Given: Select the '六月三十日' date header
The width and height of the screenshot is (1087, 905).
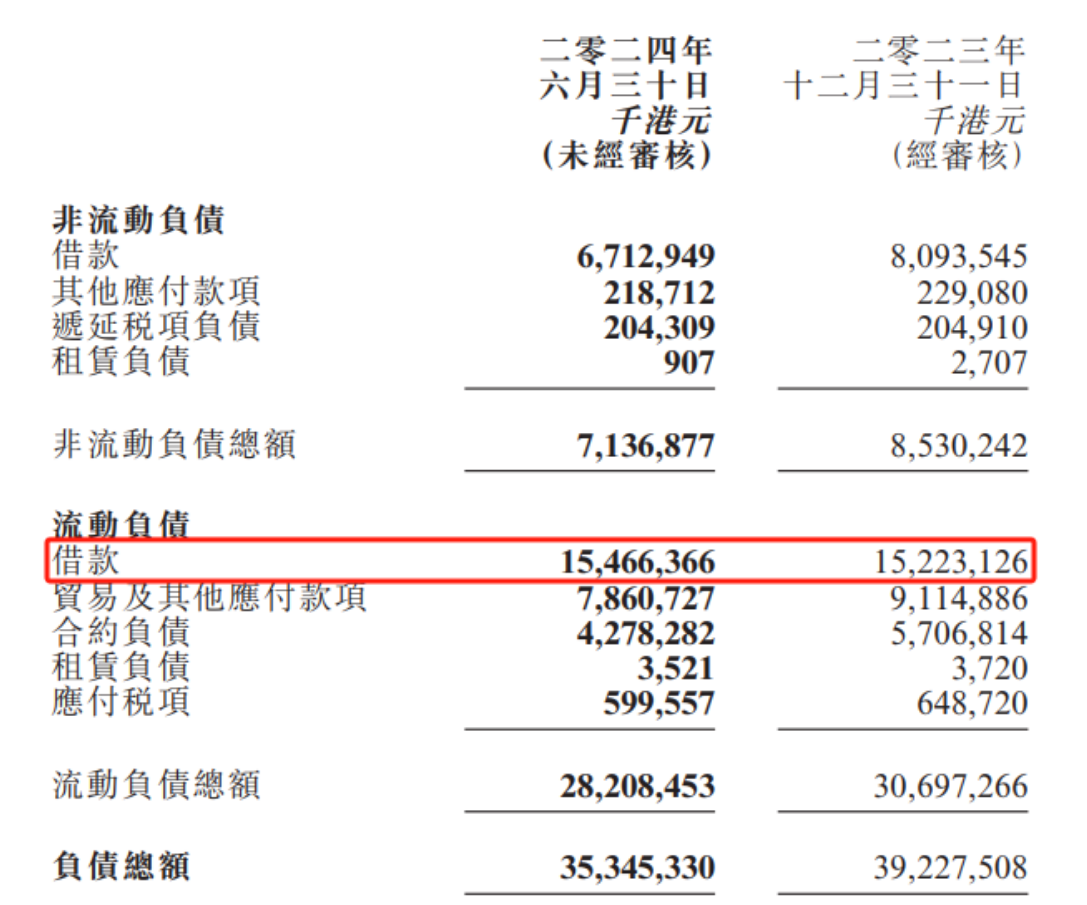Looking at the screenshot, I should coord(625,86).
